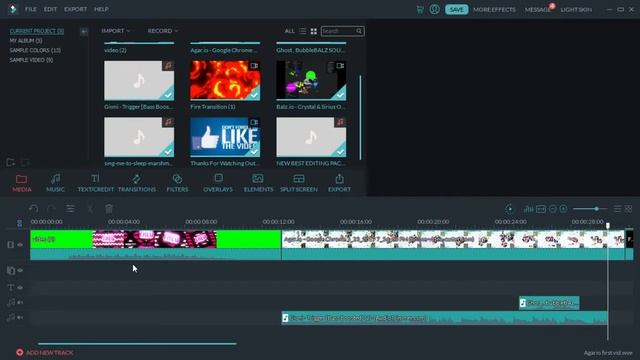Open the shopping cart icon

420,9
